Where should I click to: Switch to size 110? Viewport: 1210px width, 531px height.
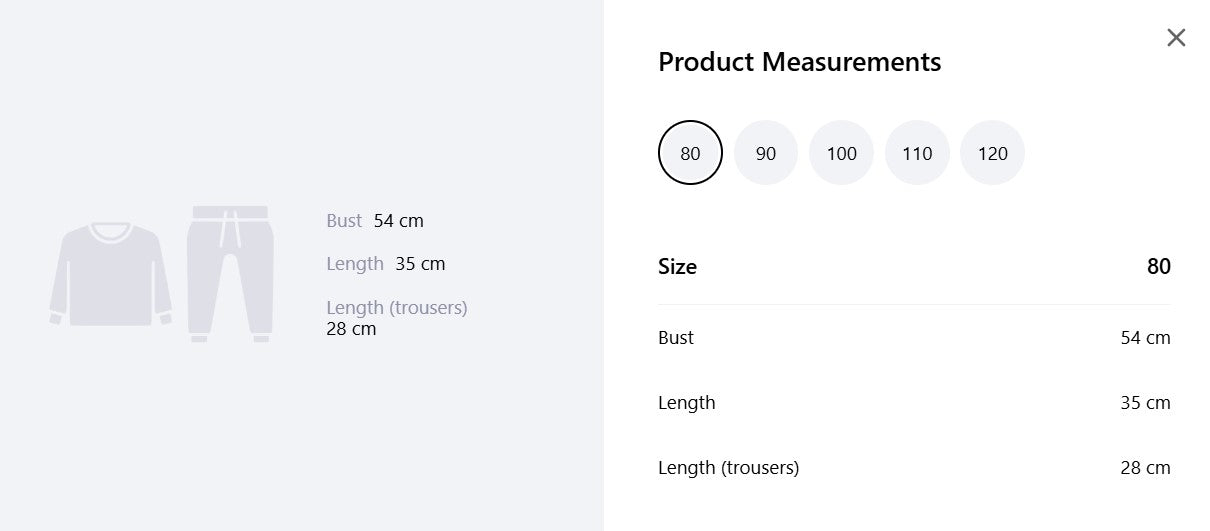(x=917, y=153)
